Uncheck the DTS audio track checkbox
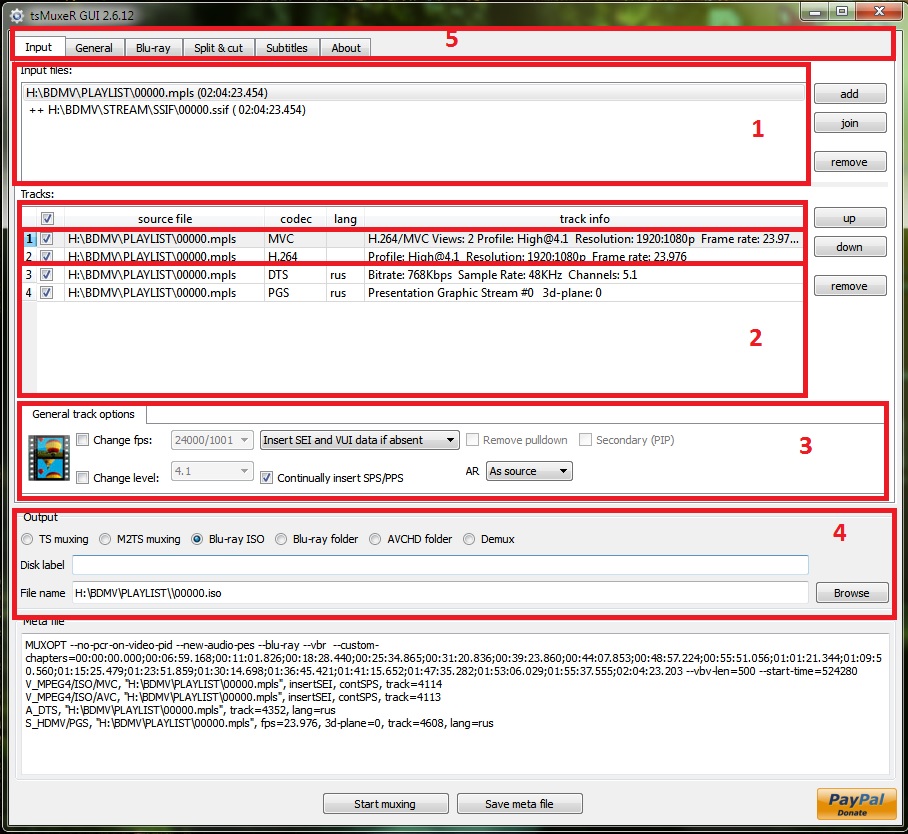The width and height of the screenshot is (908, 834). click(x=47, y=275)
